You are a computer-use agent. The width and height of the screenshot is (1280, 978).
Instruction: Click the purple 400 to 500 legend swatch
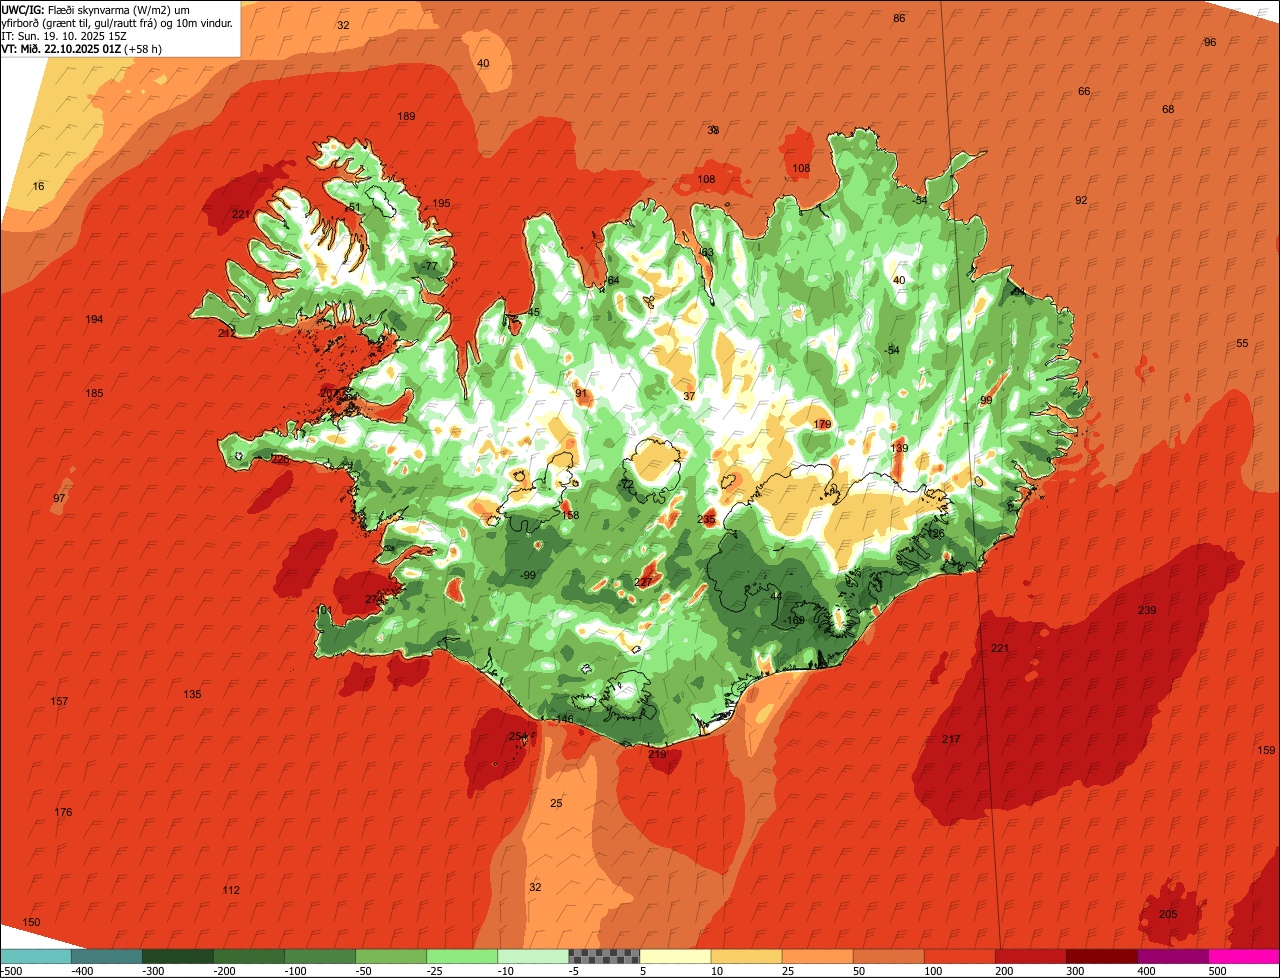coord(1172,956)
